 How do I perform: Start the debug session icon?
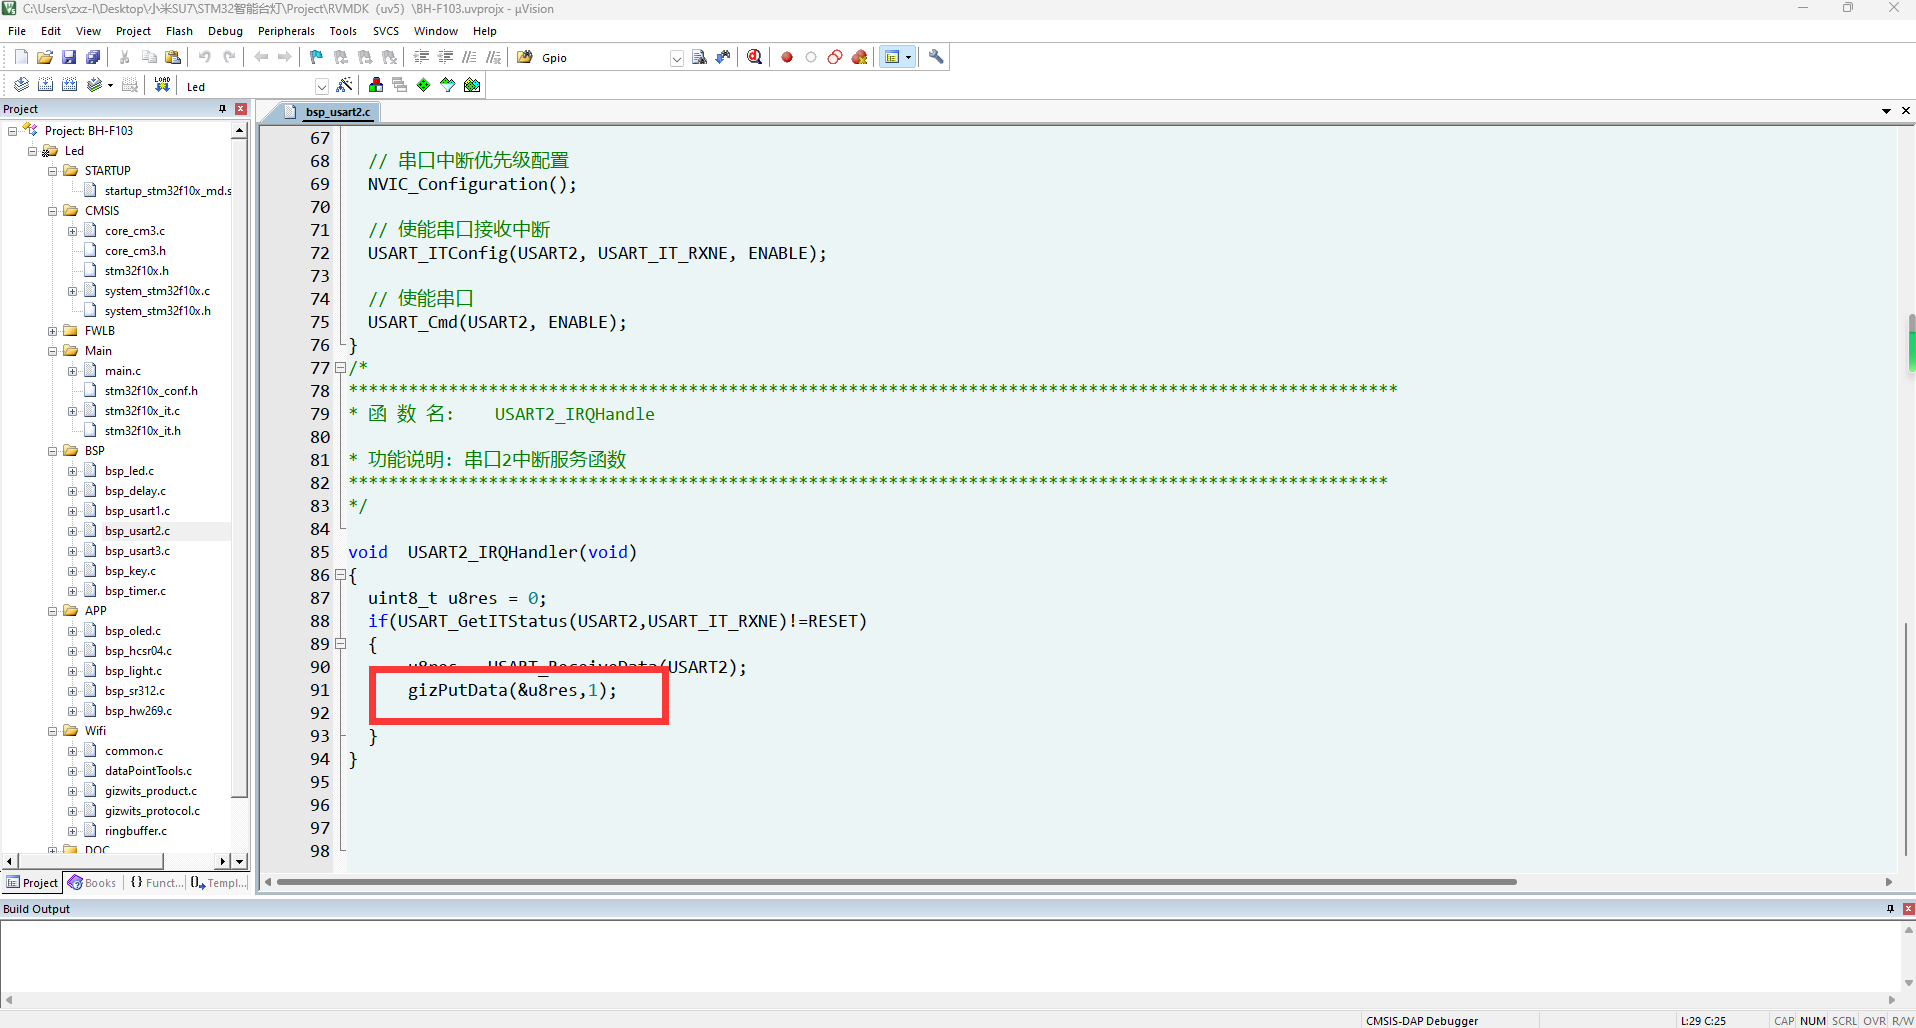pyautogui.click(x=754, y=57)
